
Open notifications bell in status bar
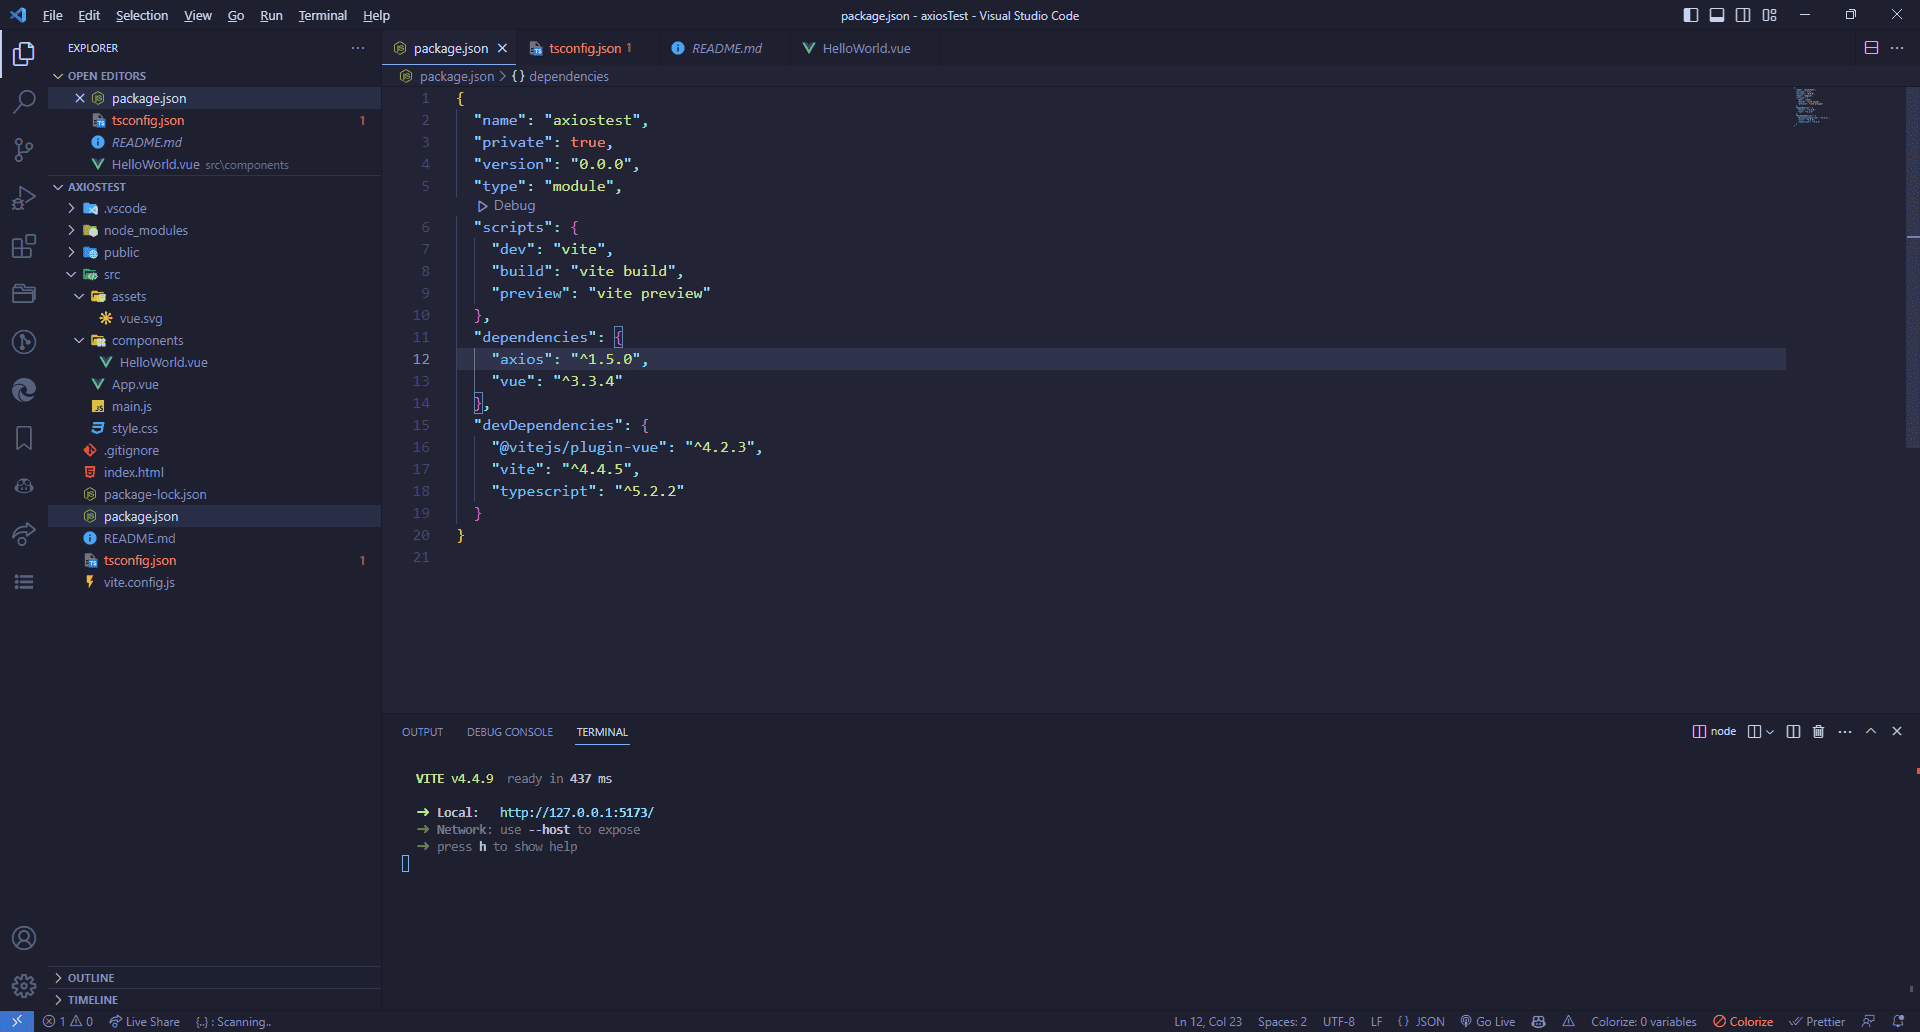(x=1898, y=1021)
